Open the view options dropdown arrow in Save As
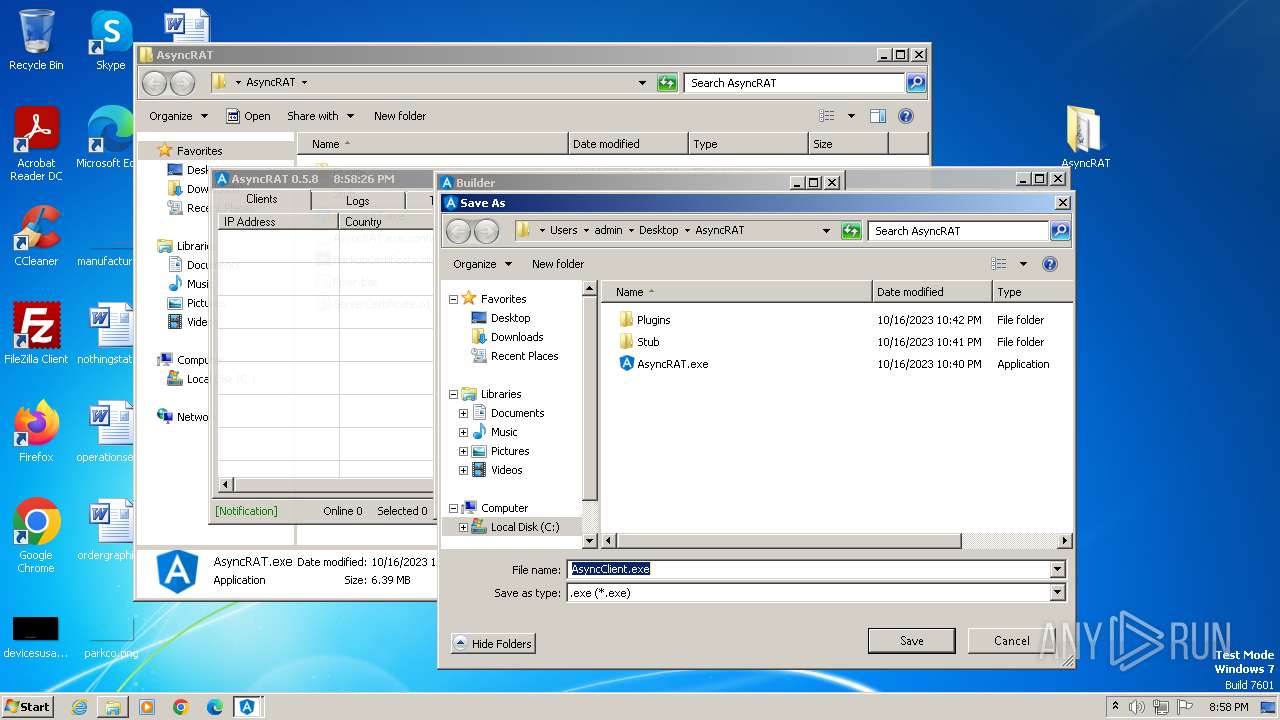This screenshot has width=1280, height=720. pyautogui.click(x=1023, y=264)
